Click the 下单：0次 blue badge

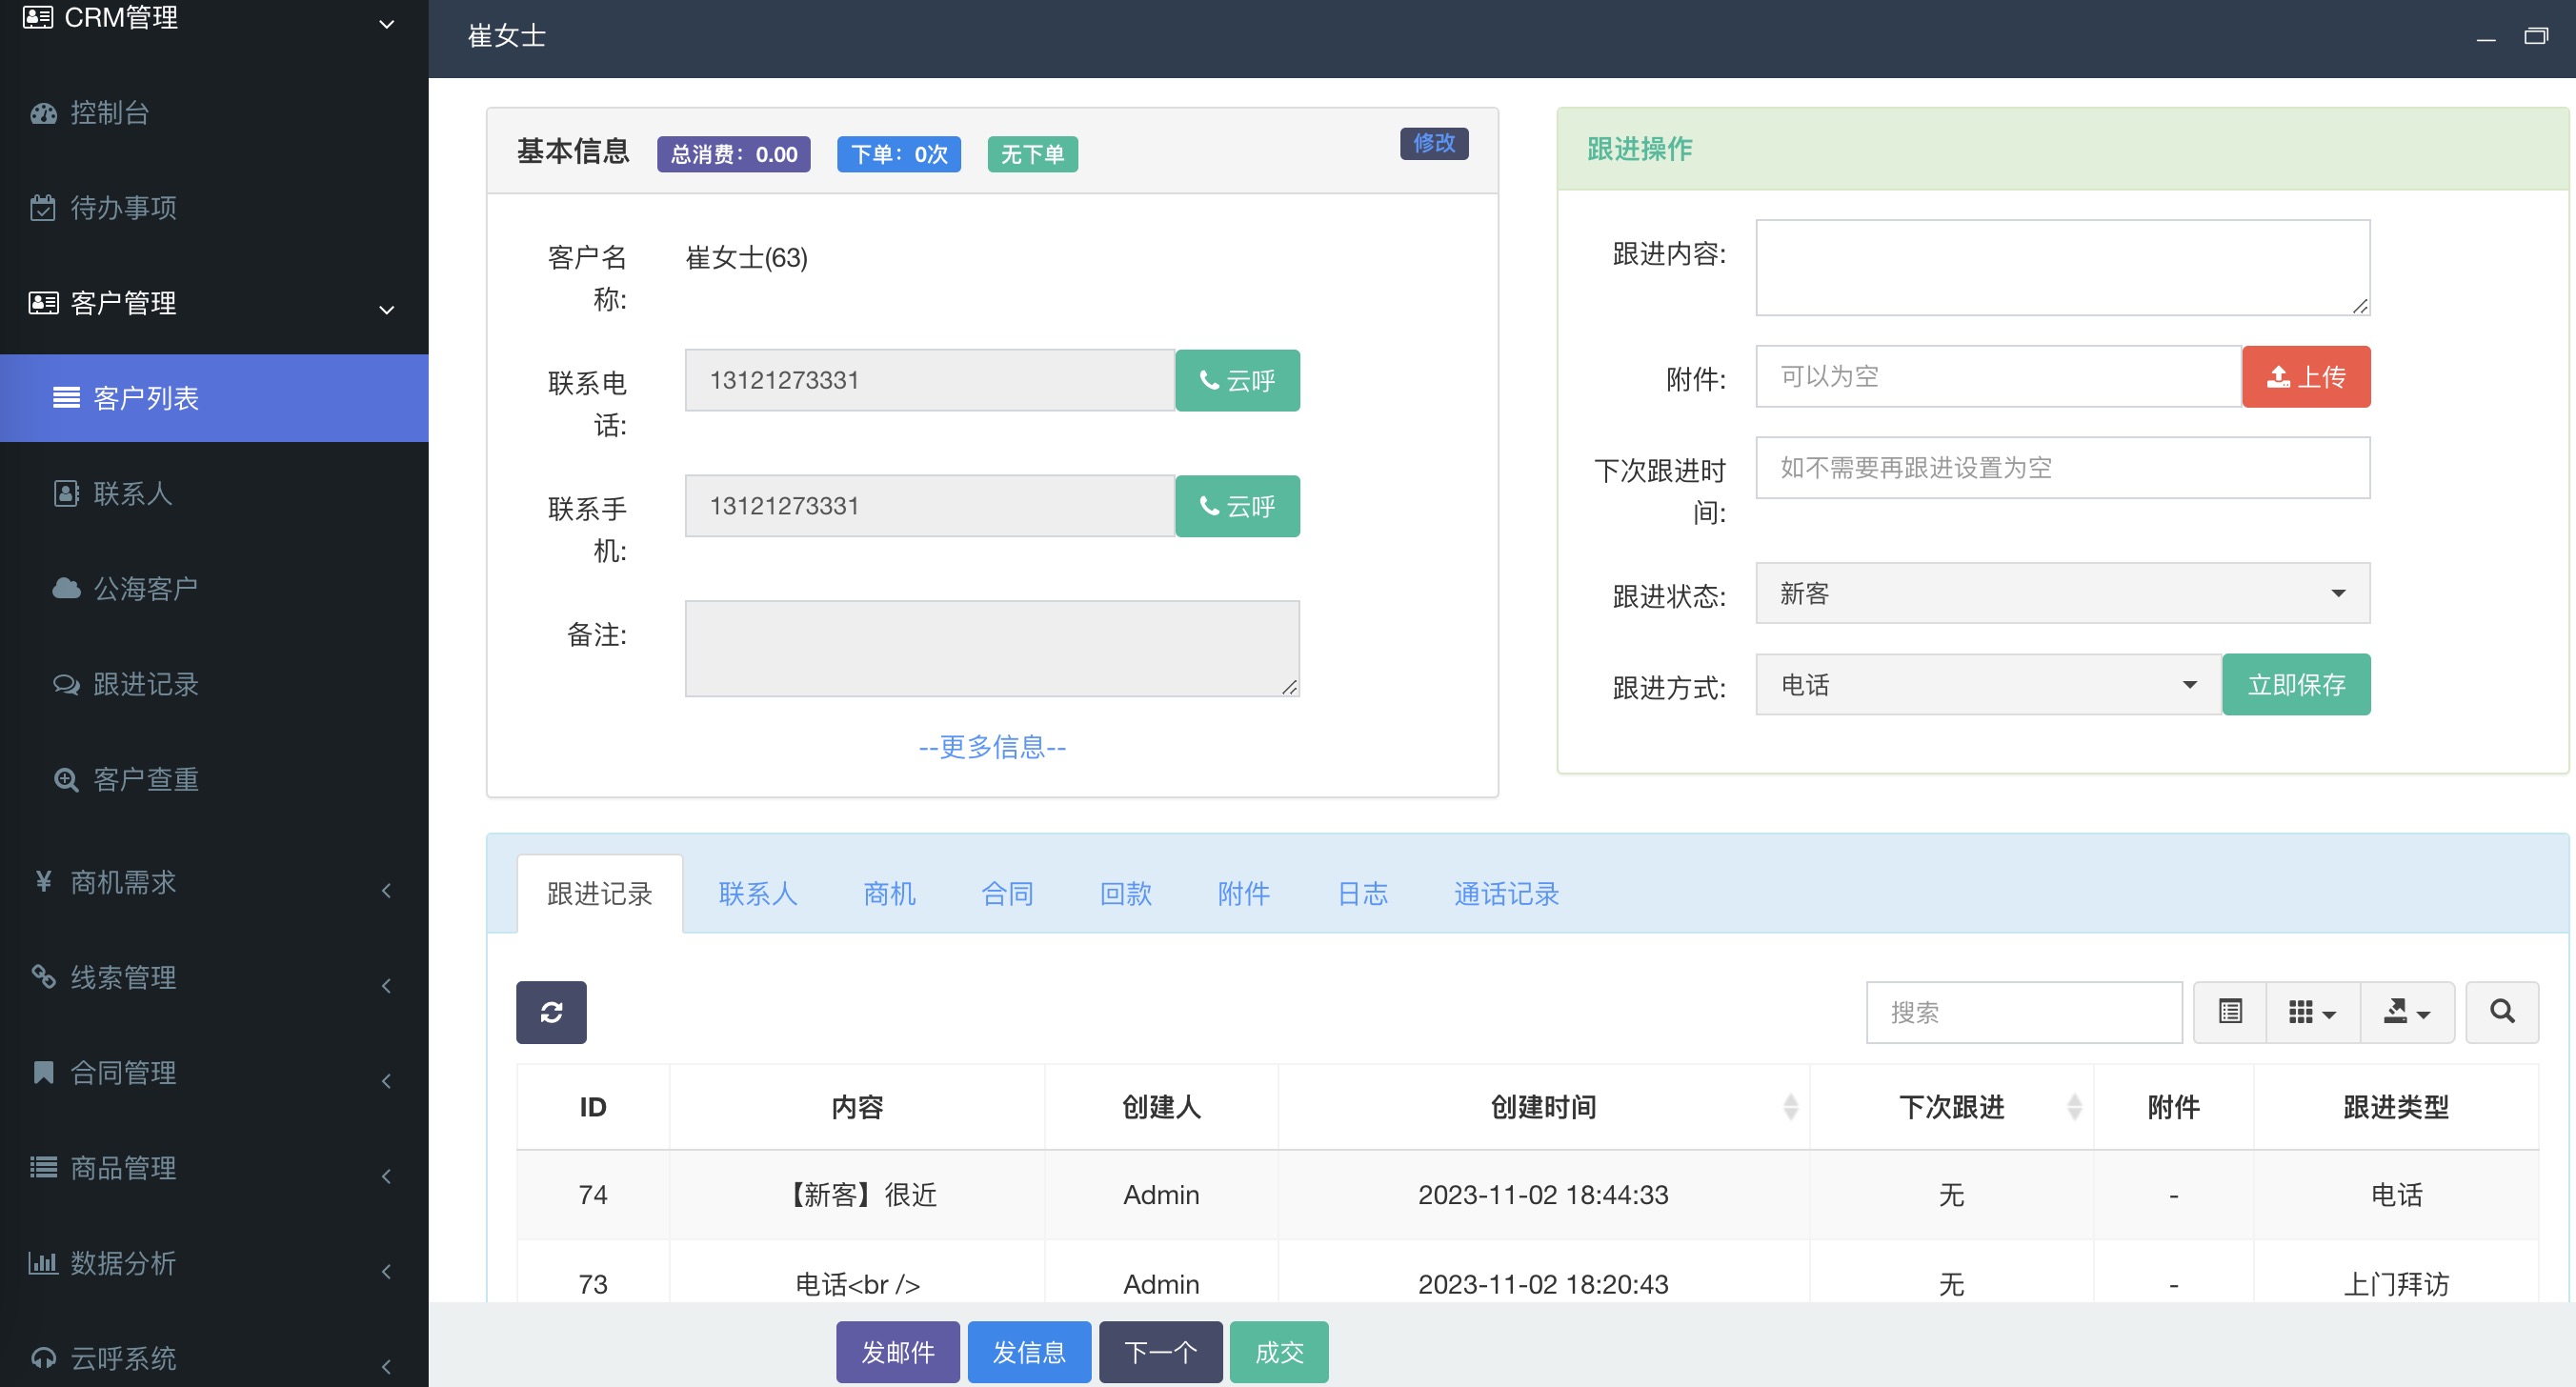click(898, 154)
